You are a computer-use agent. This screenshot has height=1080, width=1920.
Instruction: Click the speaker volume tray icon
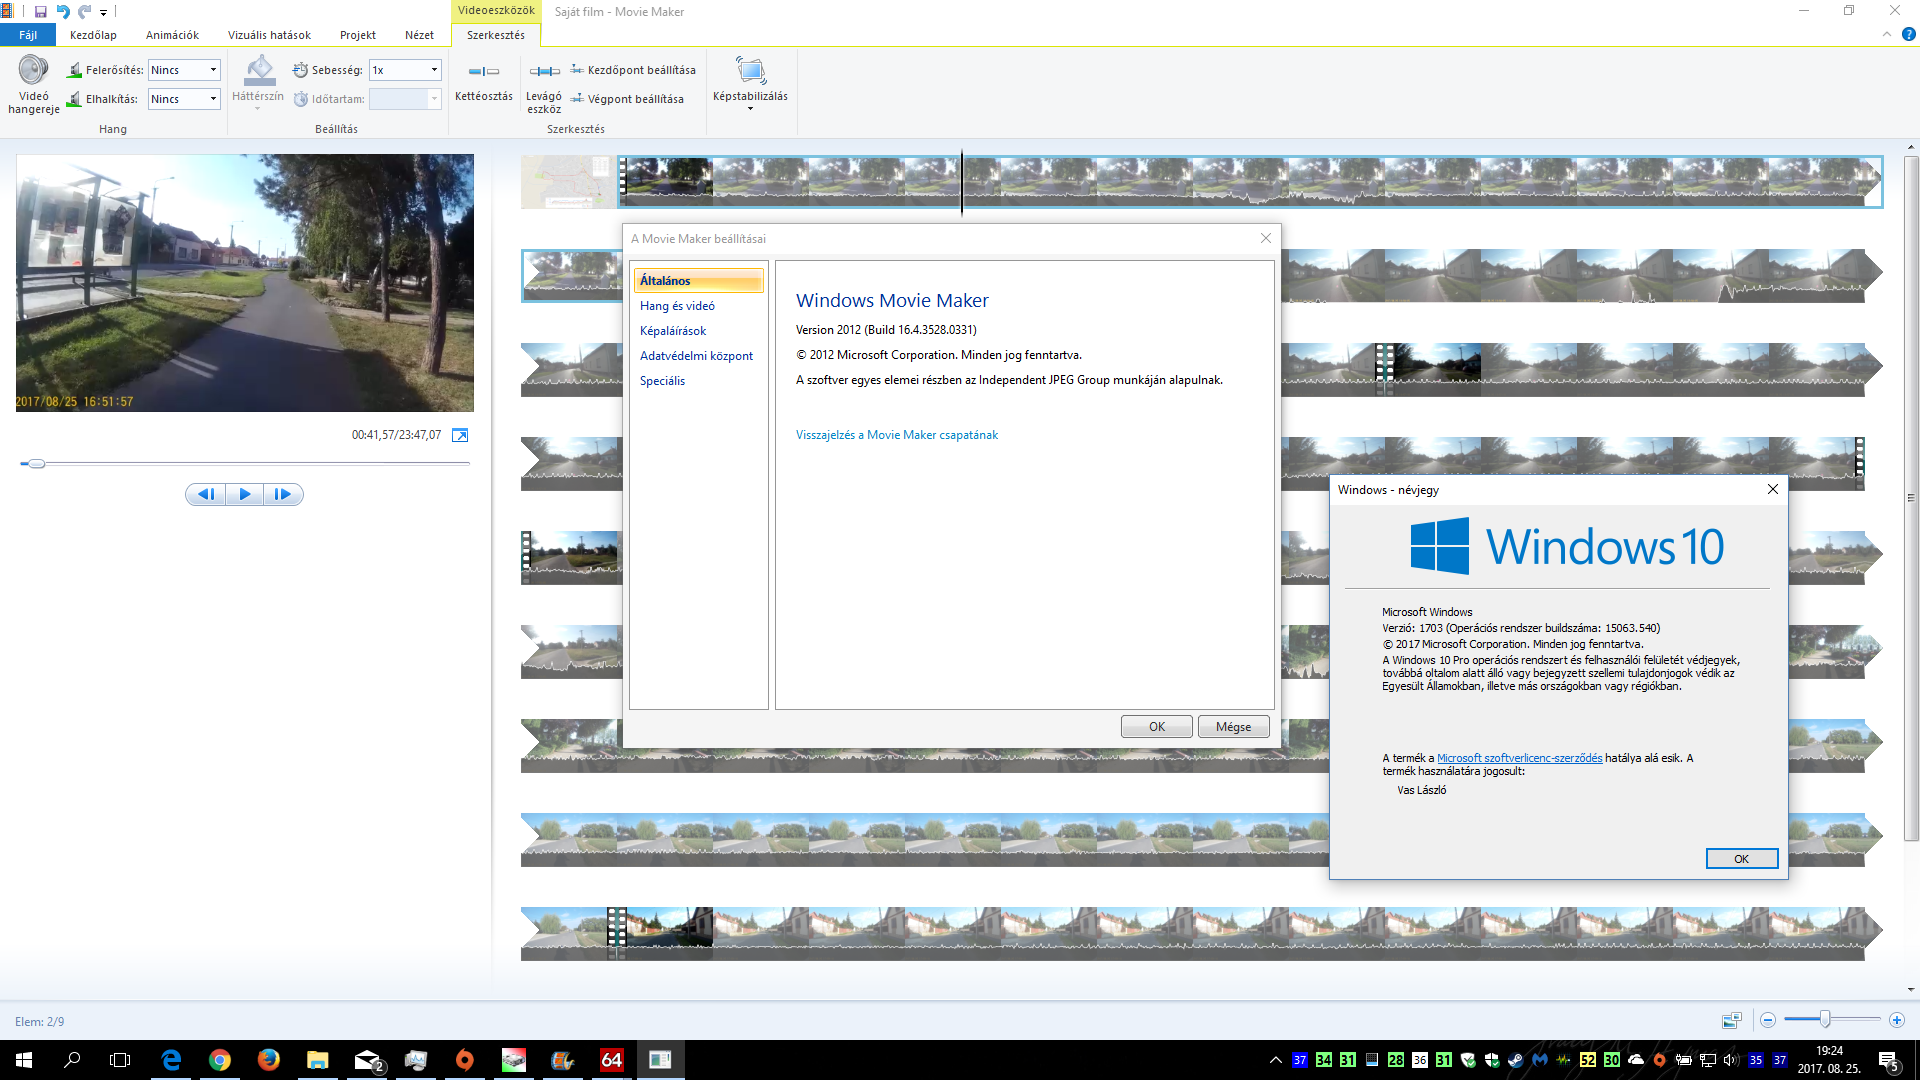[1731, 1060]
